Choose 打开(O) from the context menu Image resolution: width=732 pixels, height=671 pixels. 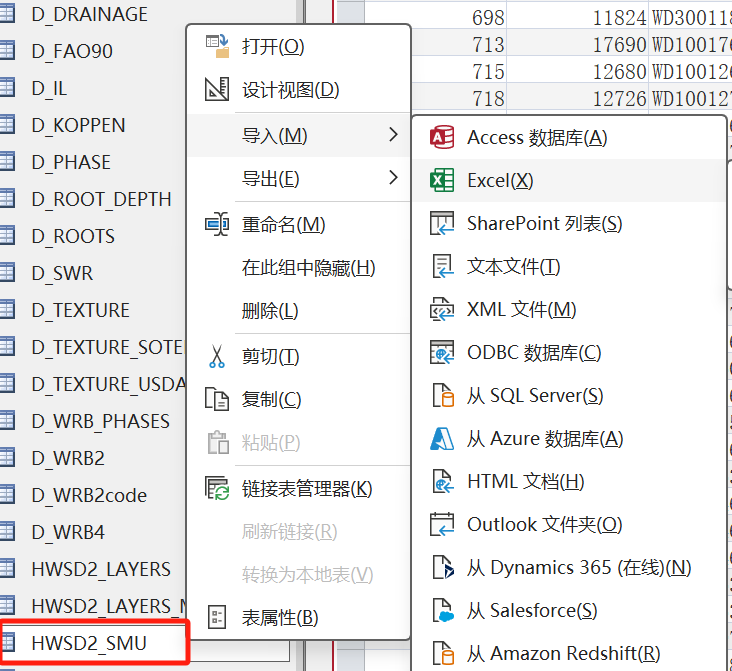click(x=298, y=46)
